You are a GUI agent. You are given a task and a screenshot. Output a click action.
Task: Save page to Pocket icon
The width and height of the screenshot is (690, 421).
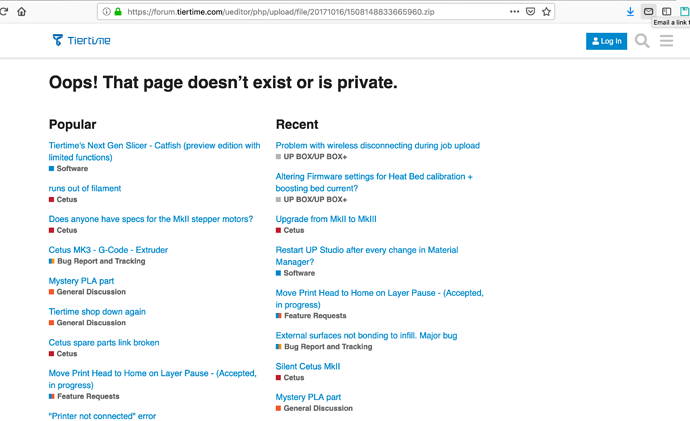coord(530,12)
